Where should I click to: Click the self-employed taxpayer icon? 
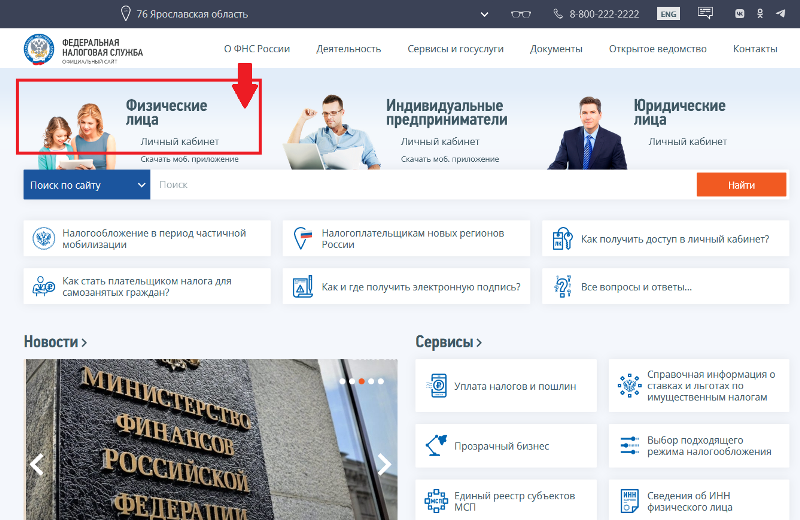[43, 286]
